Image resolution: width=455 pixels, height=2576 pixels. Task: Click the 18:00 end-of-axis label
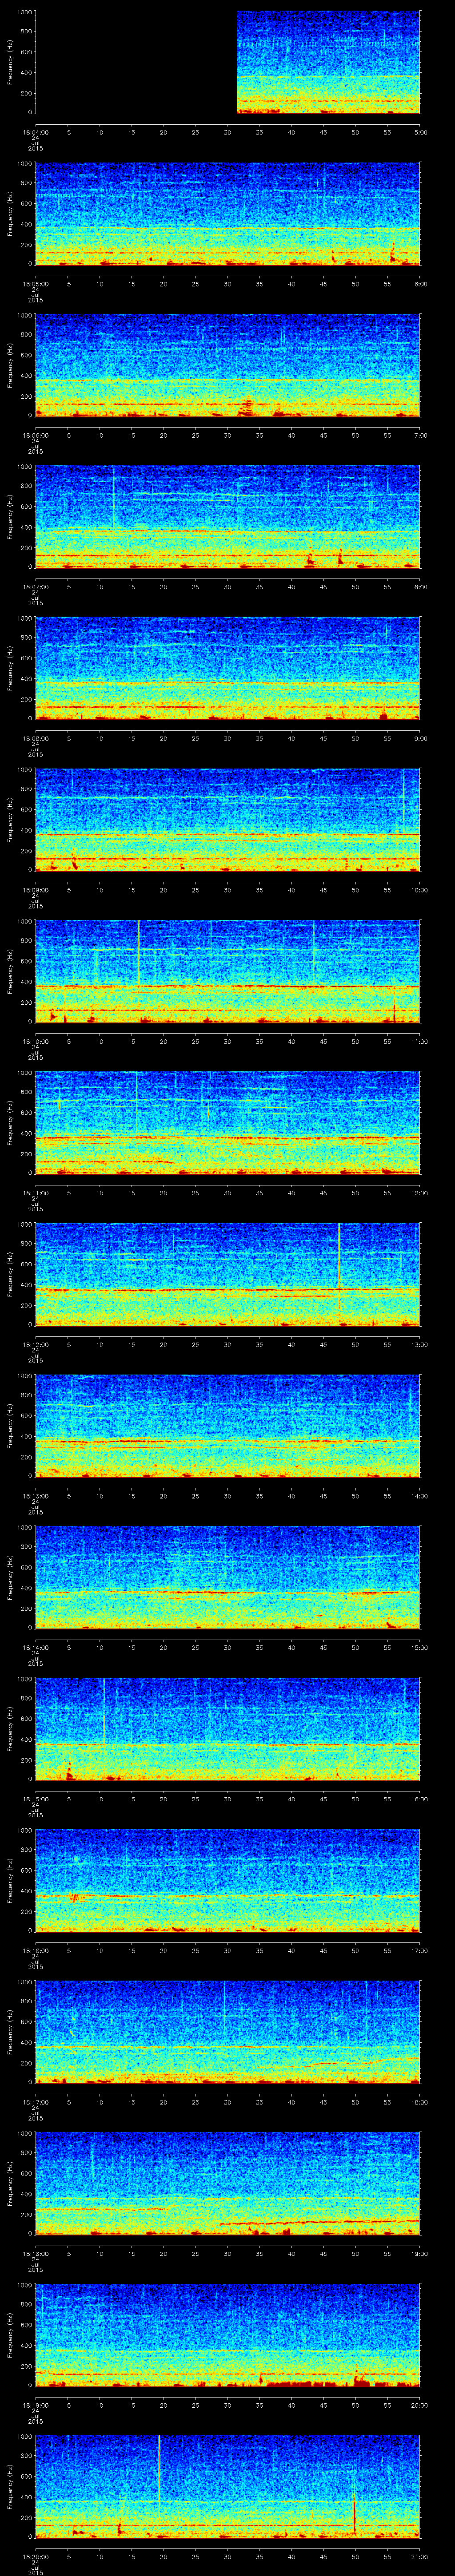pos(419,2102)
